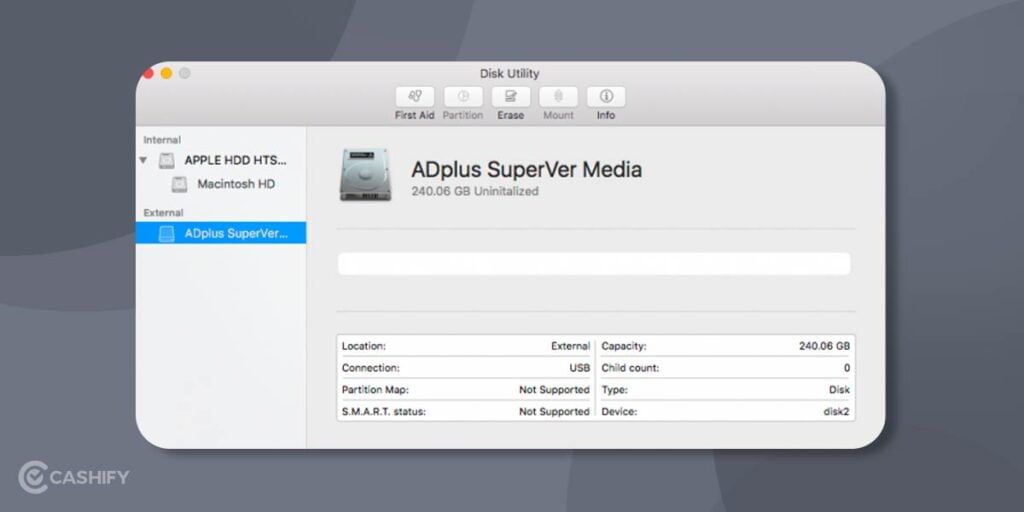1024x512 pixels.
Task: Click the Mount toolbar icon
Action: pyautogui.click(x=558, y=97)
